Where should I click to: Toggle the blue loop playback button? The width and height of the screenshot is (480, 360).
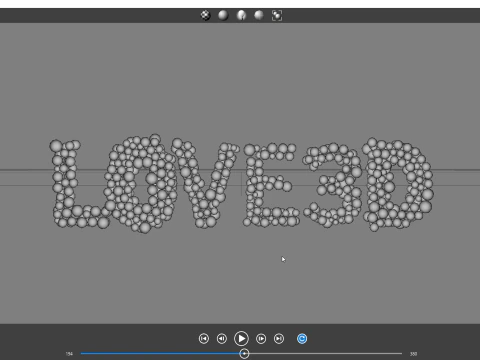click(302, 339)
